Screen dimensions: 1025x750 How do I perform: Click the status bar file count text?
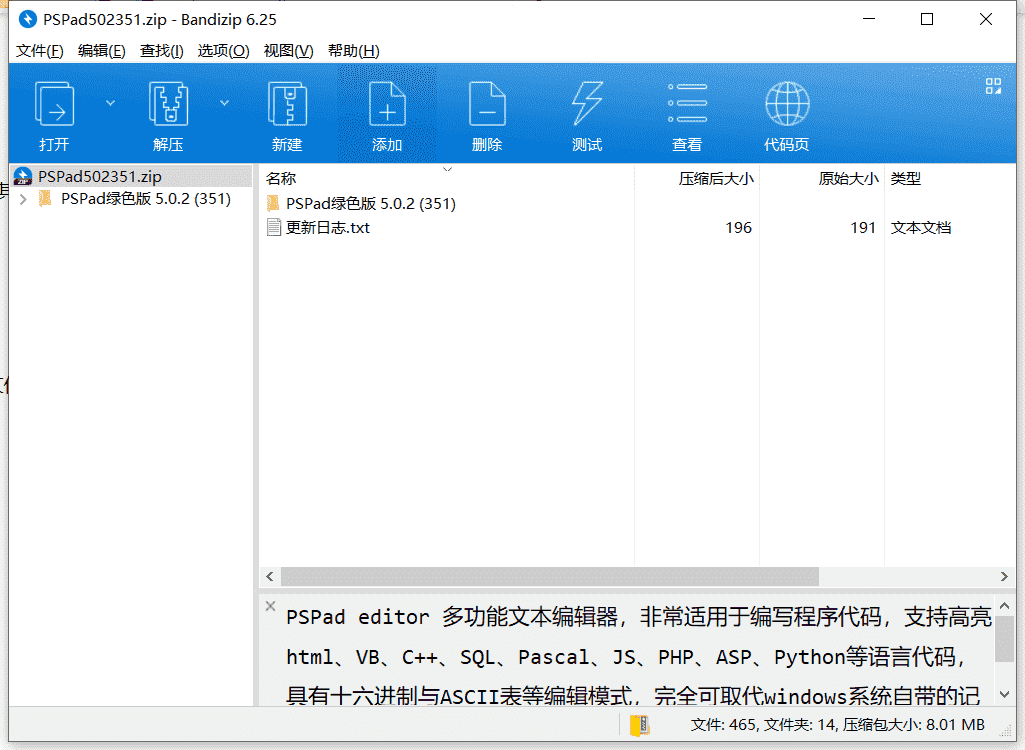pos(837,725)
